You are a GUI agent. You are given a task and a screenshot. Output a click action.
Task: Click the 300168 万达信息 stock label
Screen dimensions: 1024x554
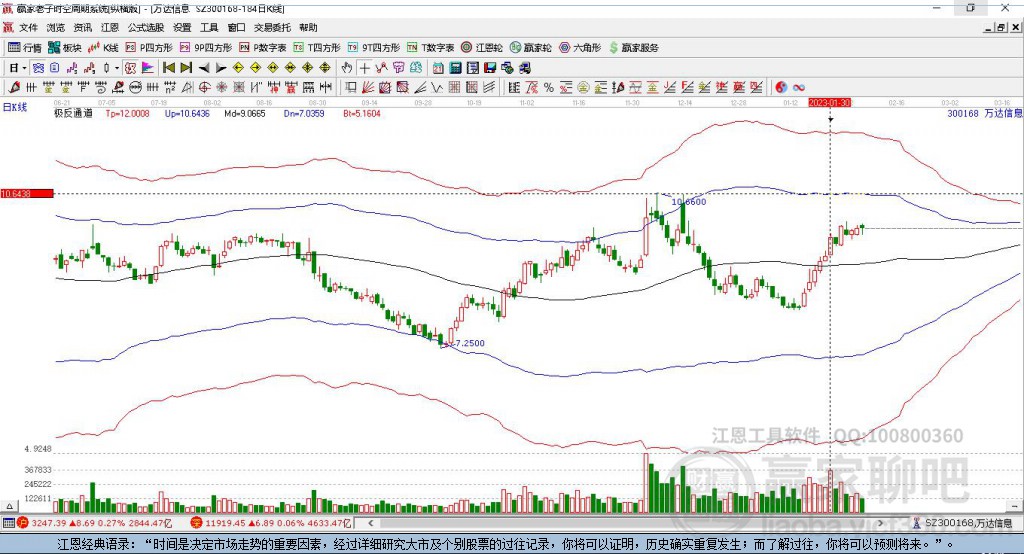click(985, 113)
